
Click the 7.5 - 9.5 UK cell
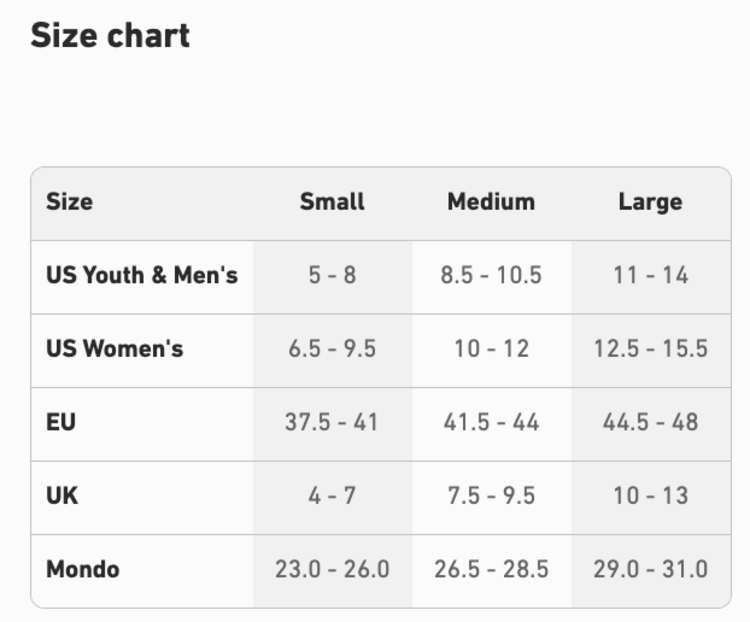491,496
